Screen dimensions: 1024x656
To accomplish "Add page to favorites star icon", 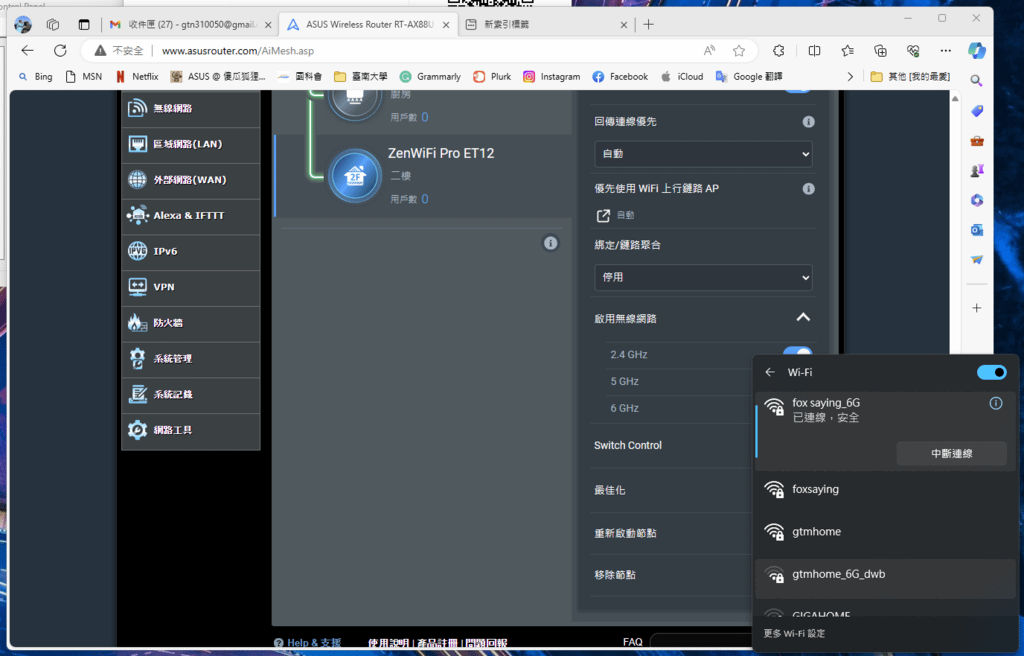I will click(x=739, y=50).
